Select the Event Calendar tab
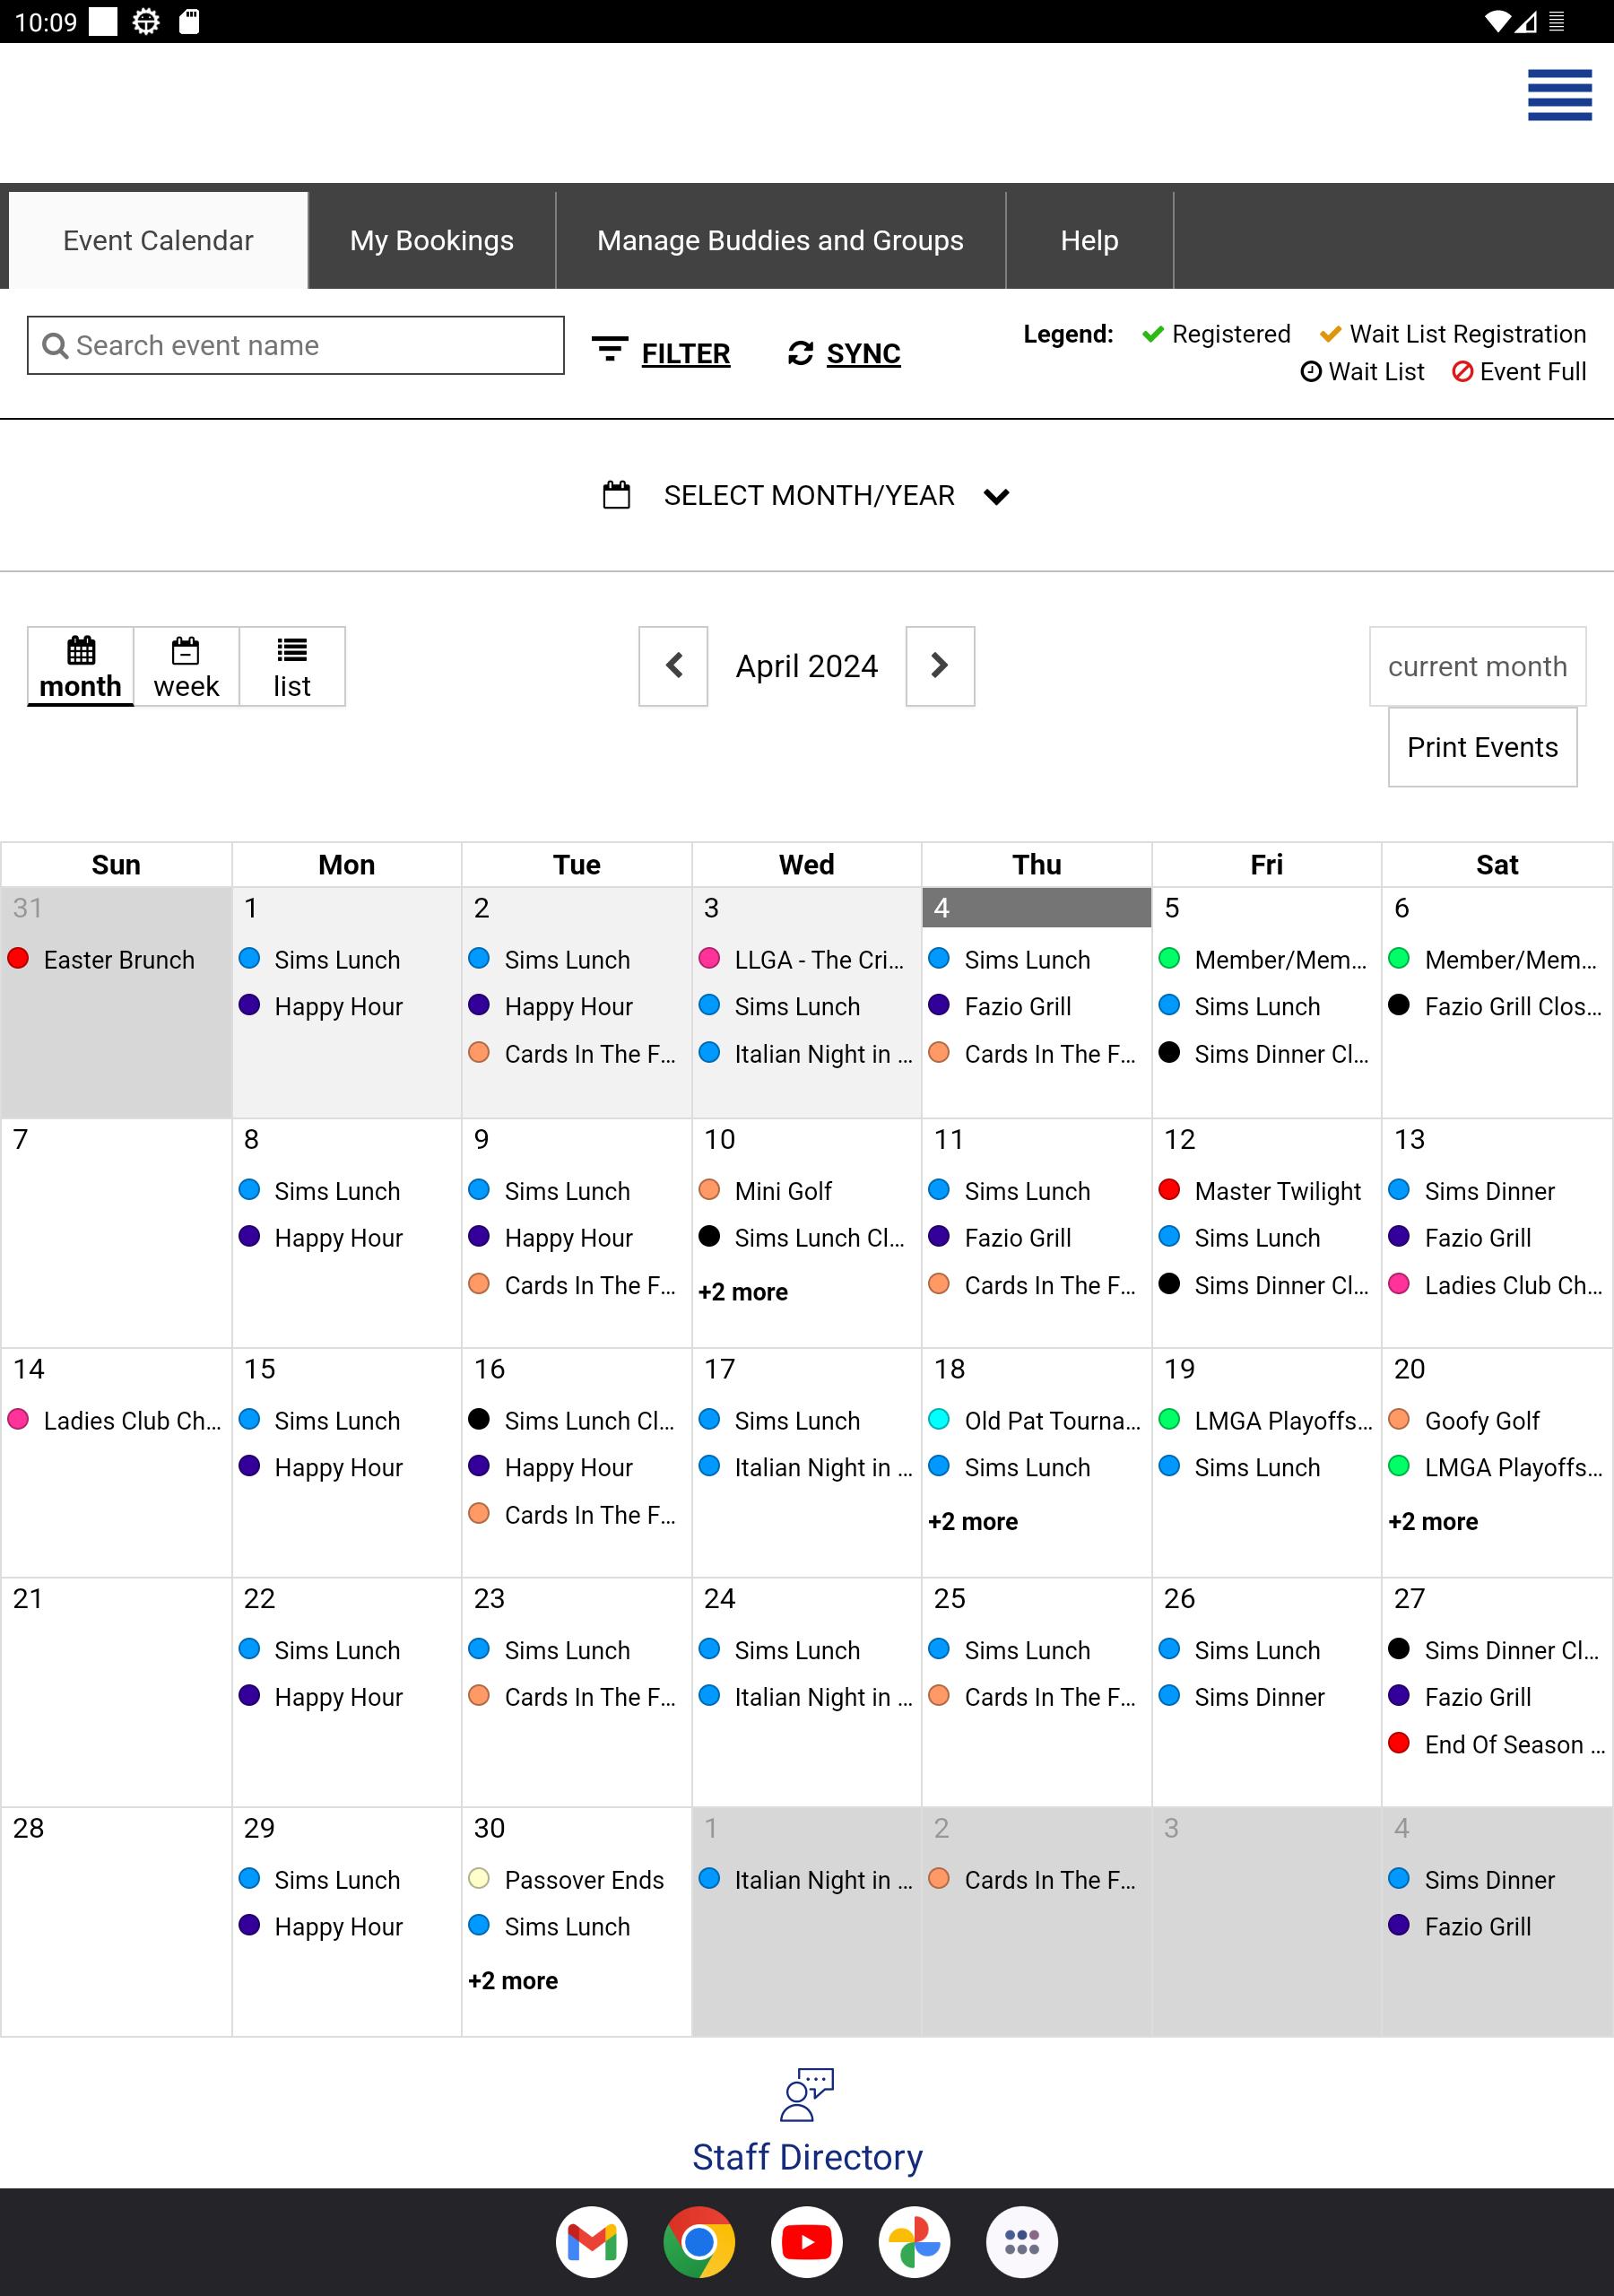This screenshot has width=1614, height=2296. tap(158, 240)
